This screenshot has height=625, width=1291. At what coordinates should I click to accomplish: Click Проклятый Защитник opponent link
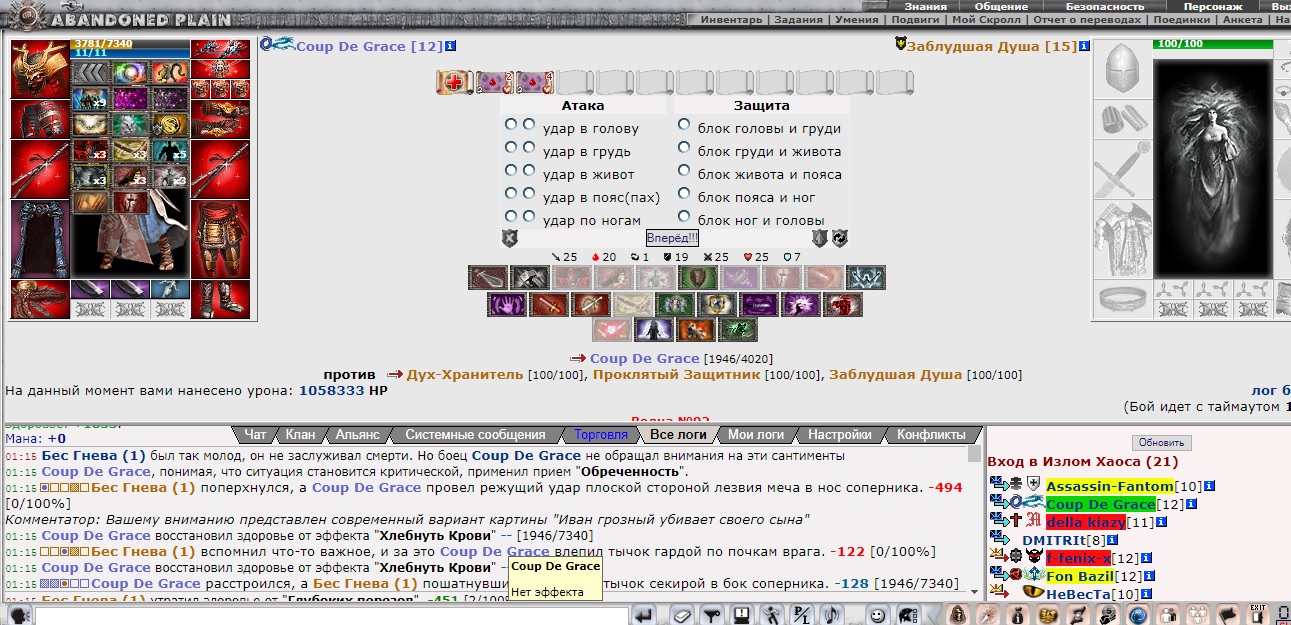click(x=677, y=374)
